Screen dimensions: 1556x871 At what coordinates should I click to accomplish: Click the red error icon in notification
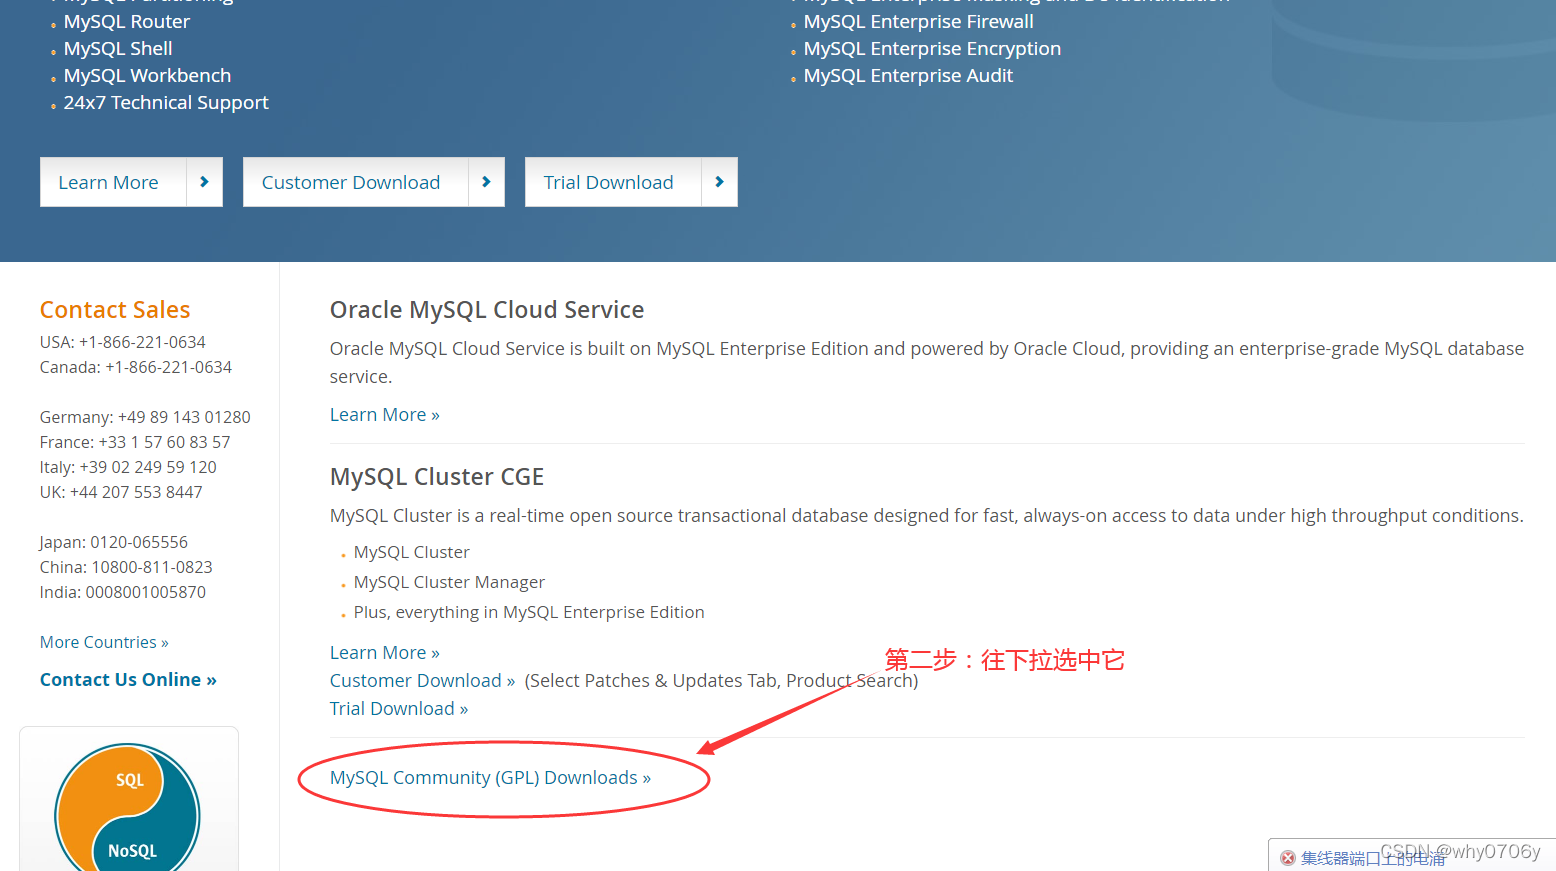pyautogui.click(x=1288, y=858)
